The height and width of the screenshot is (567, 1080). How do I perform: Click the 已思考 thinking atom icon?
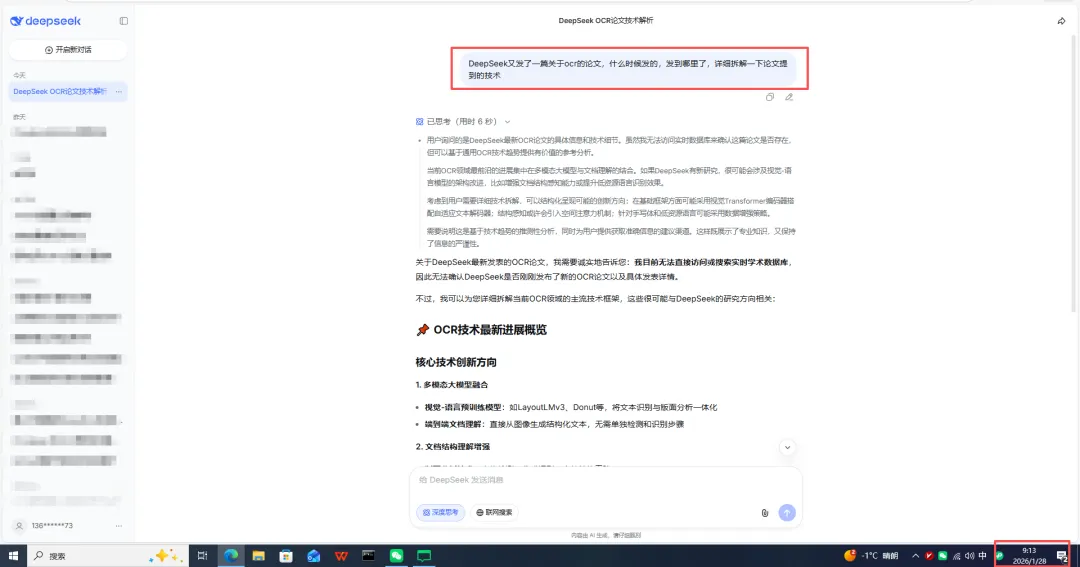(419, 122)
